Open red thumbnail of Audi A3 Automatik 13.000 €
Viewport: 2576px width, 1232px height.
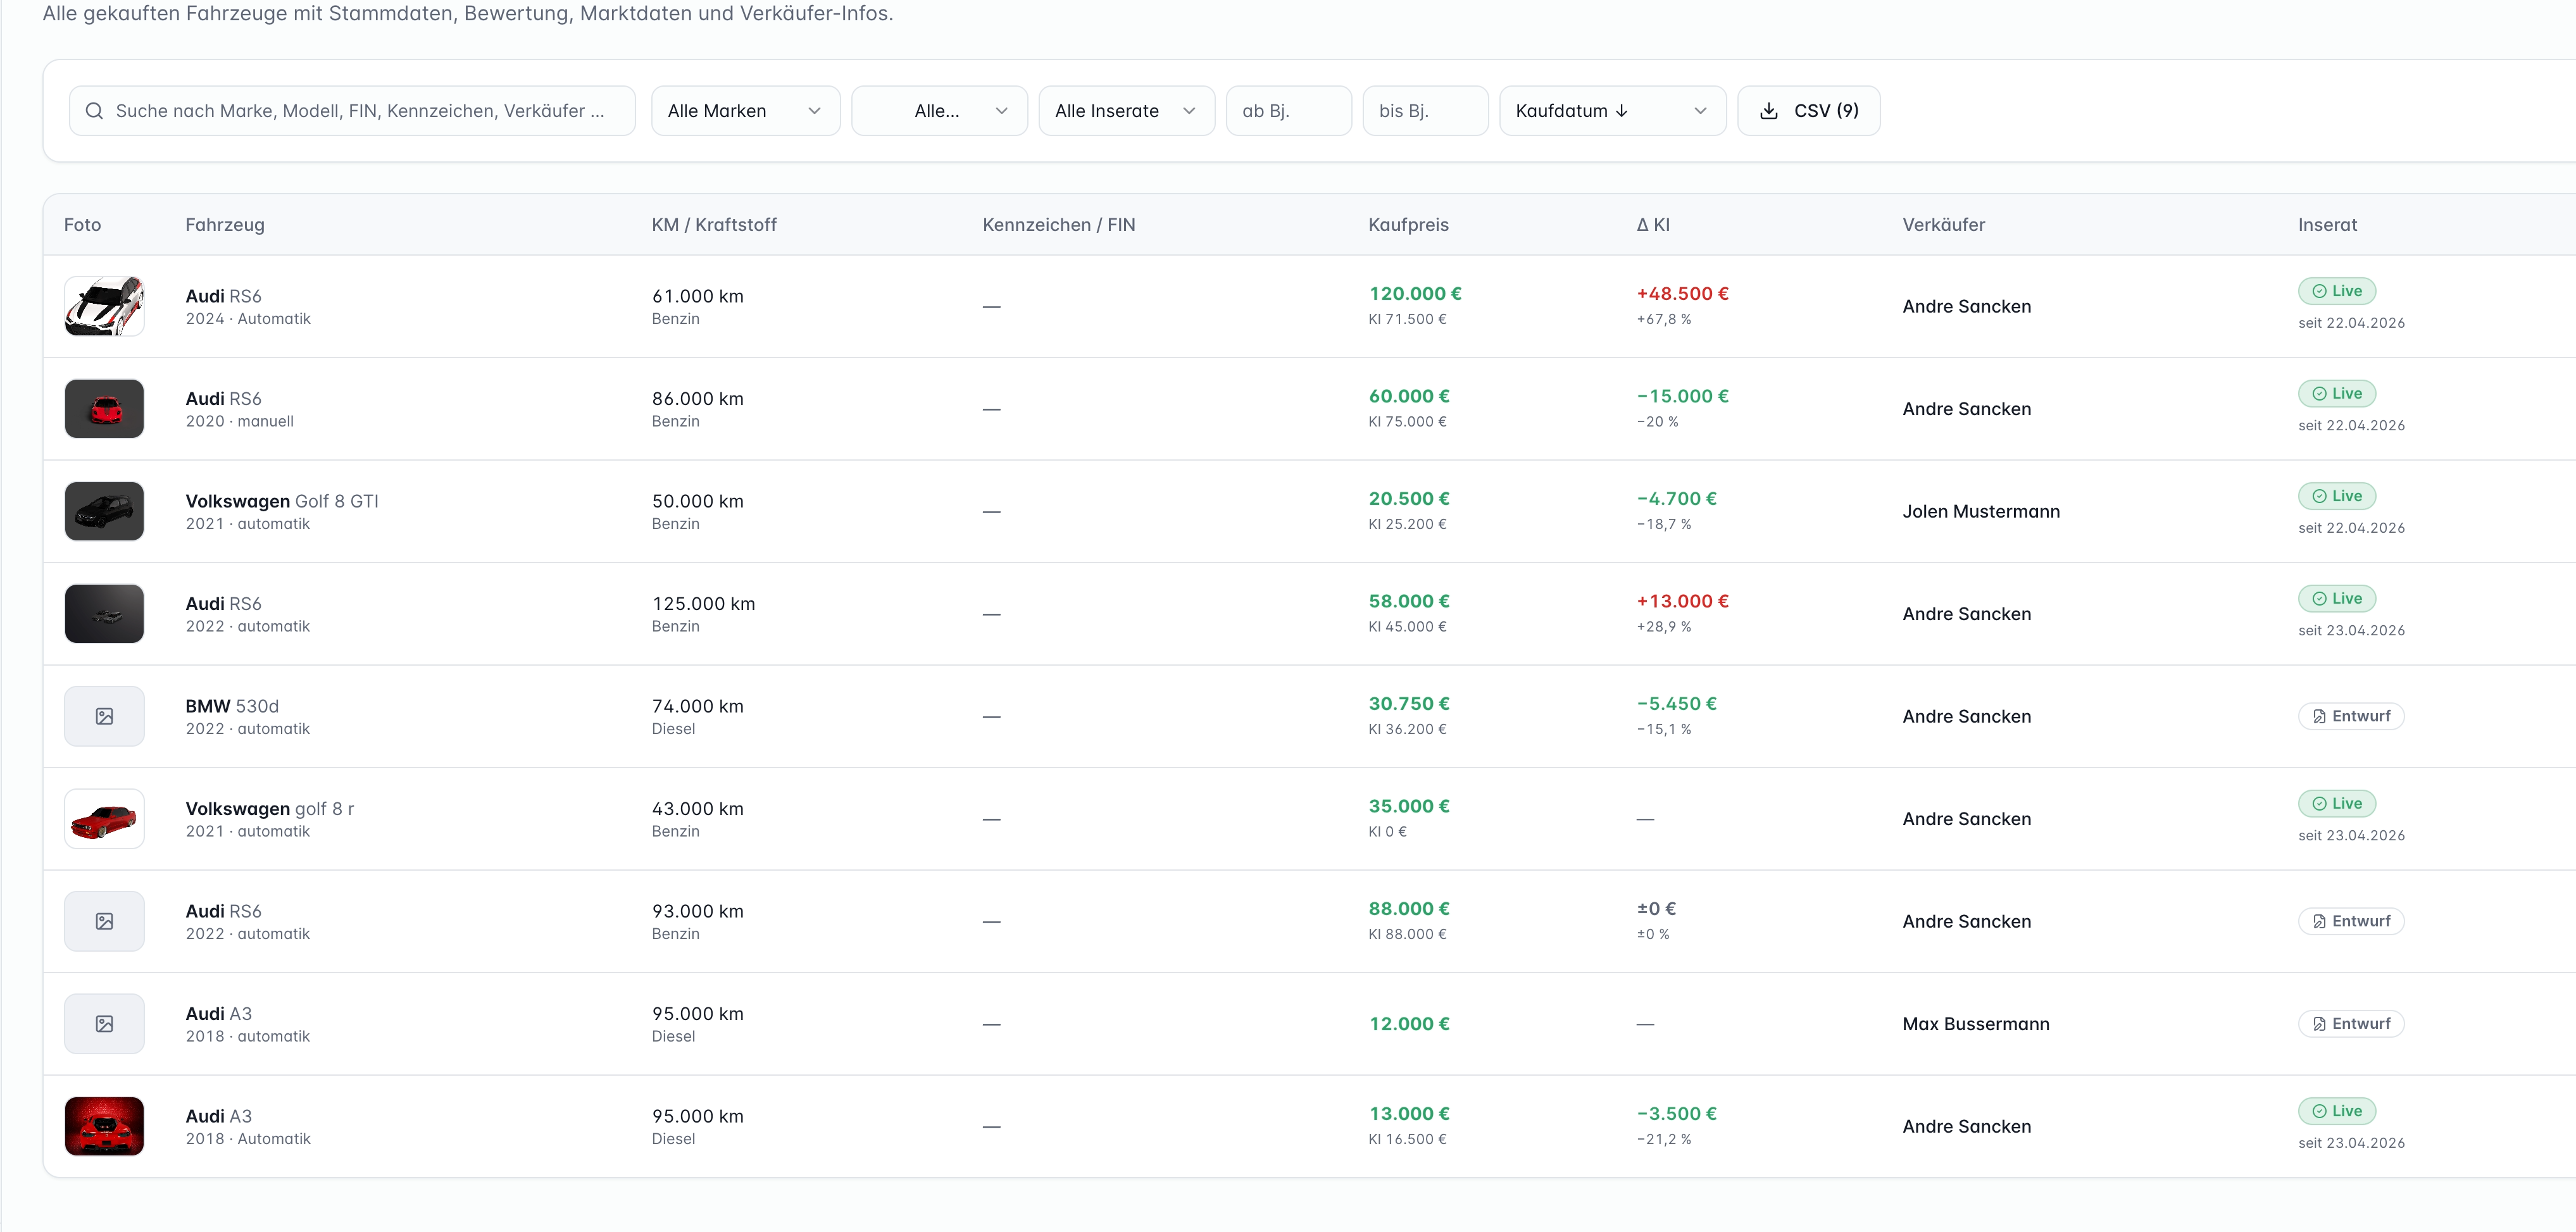coord(104,1126)
